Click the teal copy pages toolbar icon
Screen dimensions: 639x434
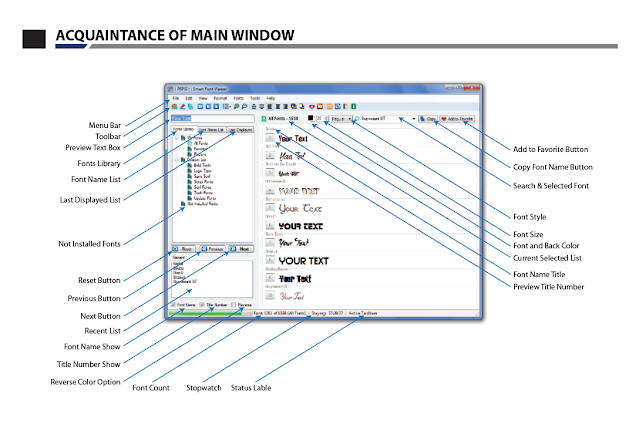pos(190,106)
